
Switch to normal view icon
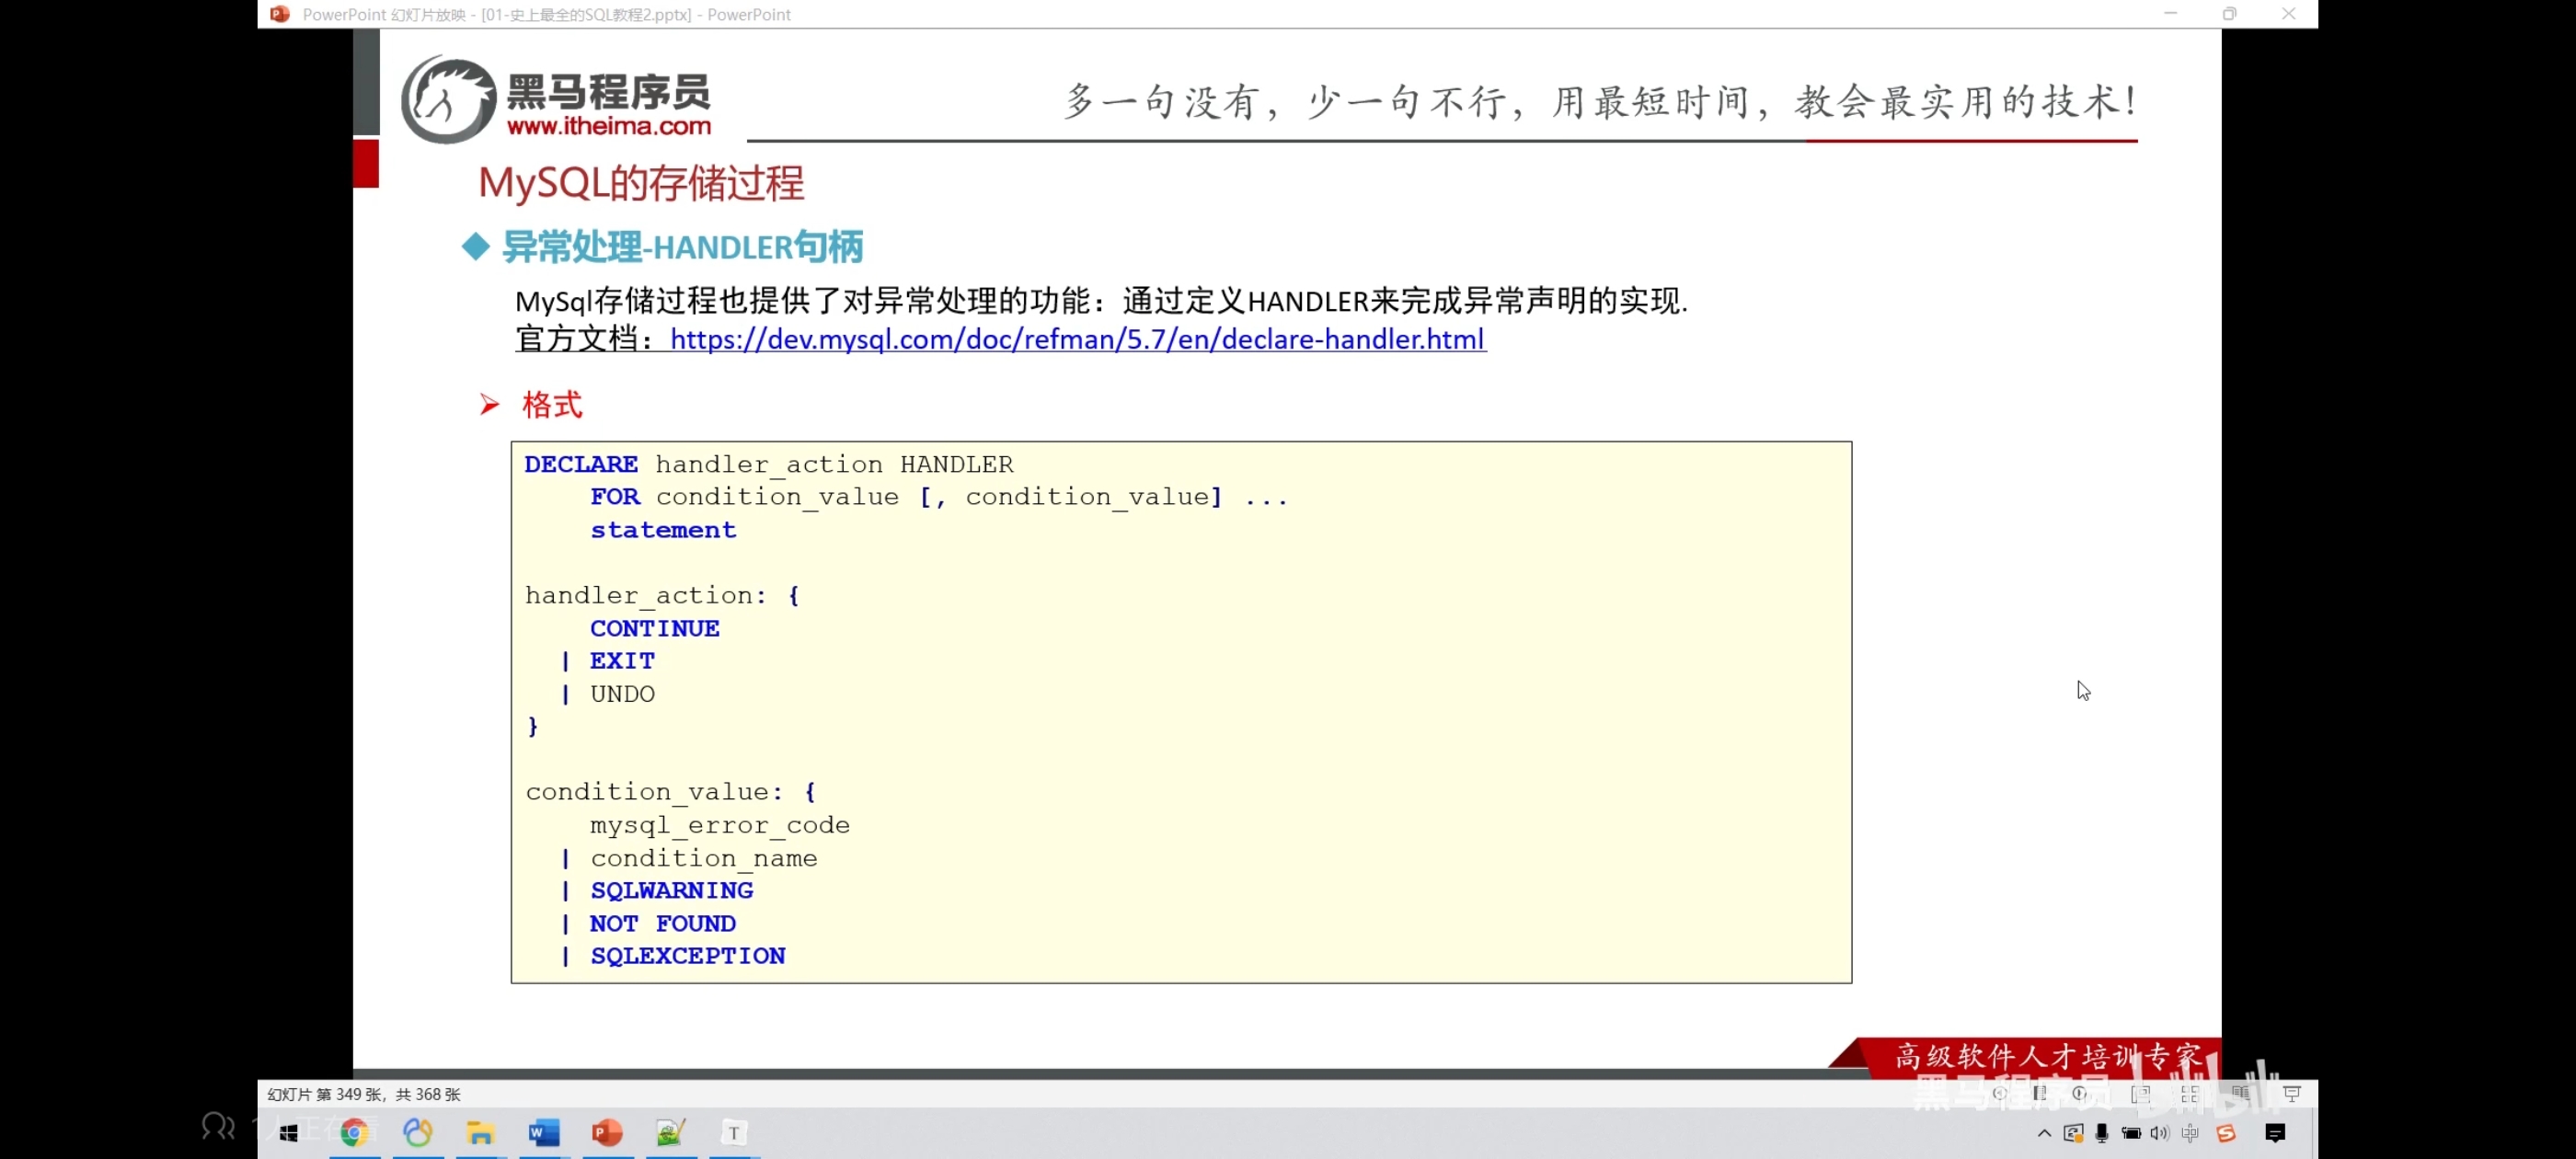(2140, 1094)
